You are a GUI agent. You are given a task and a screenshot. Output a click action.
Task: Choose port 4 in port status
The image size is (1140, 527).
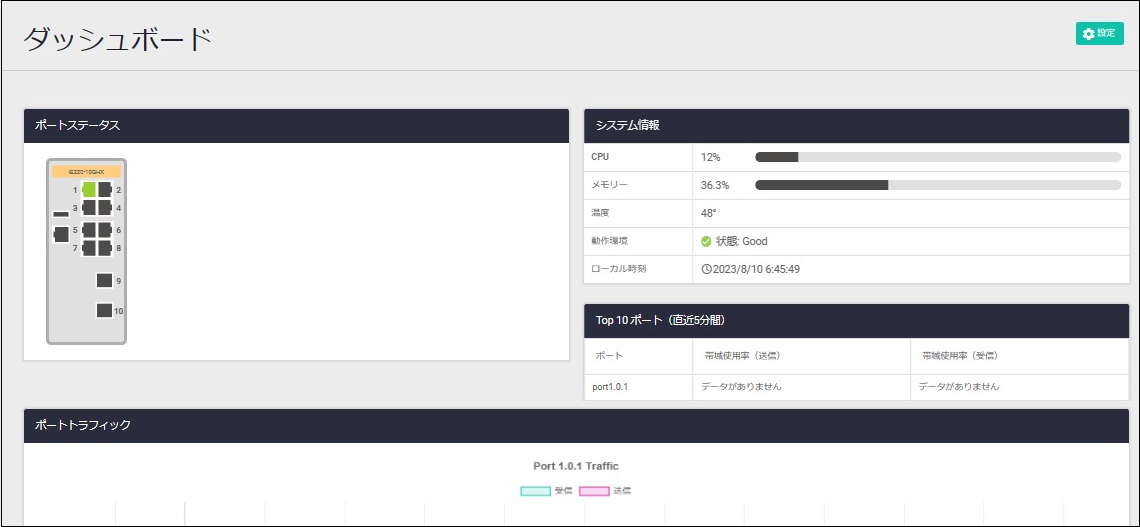pyautogui.click(x=104, y=207)
